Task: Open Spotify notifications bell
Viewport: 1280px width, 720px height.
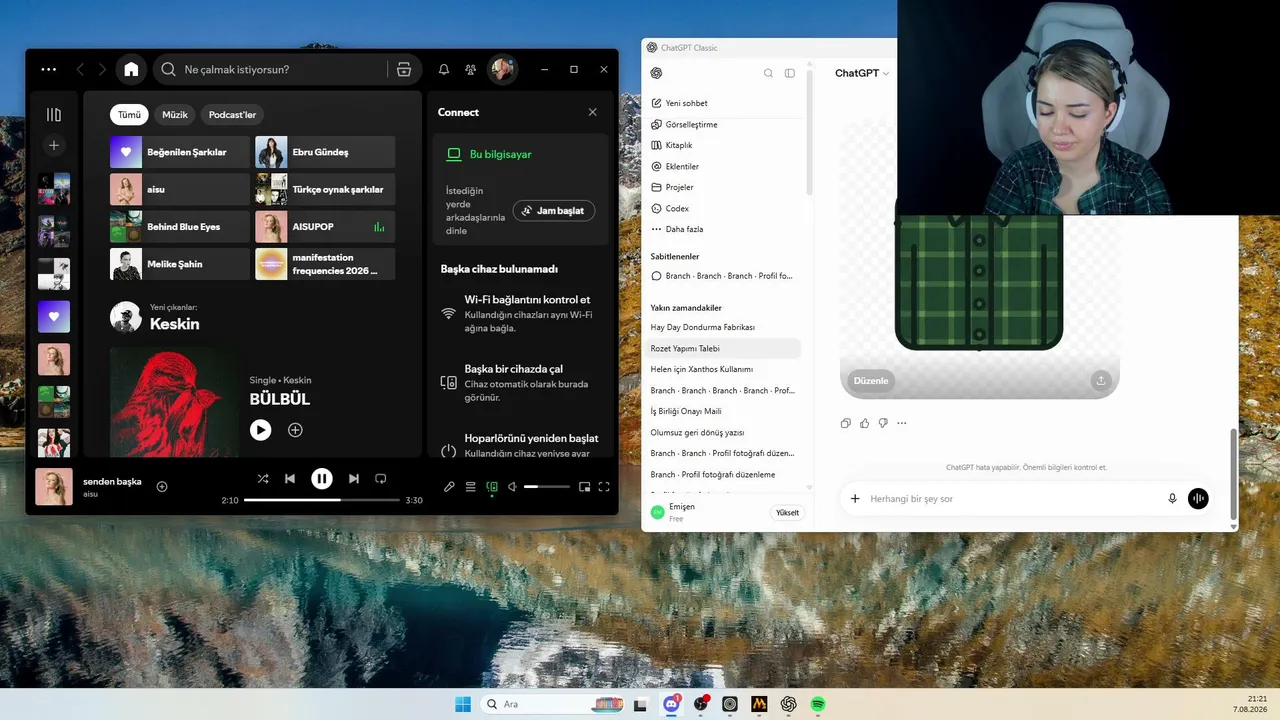Action: click(444, 70)
